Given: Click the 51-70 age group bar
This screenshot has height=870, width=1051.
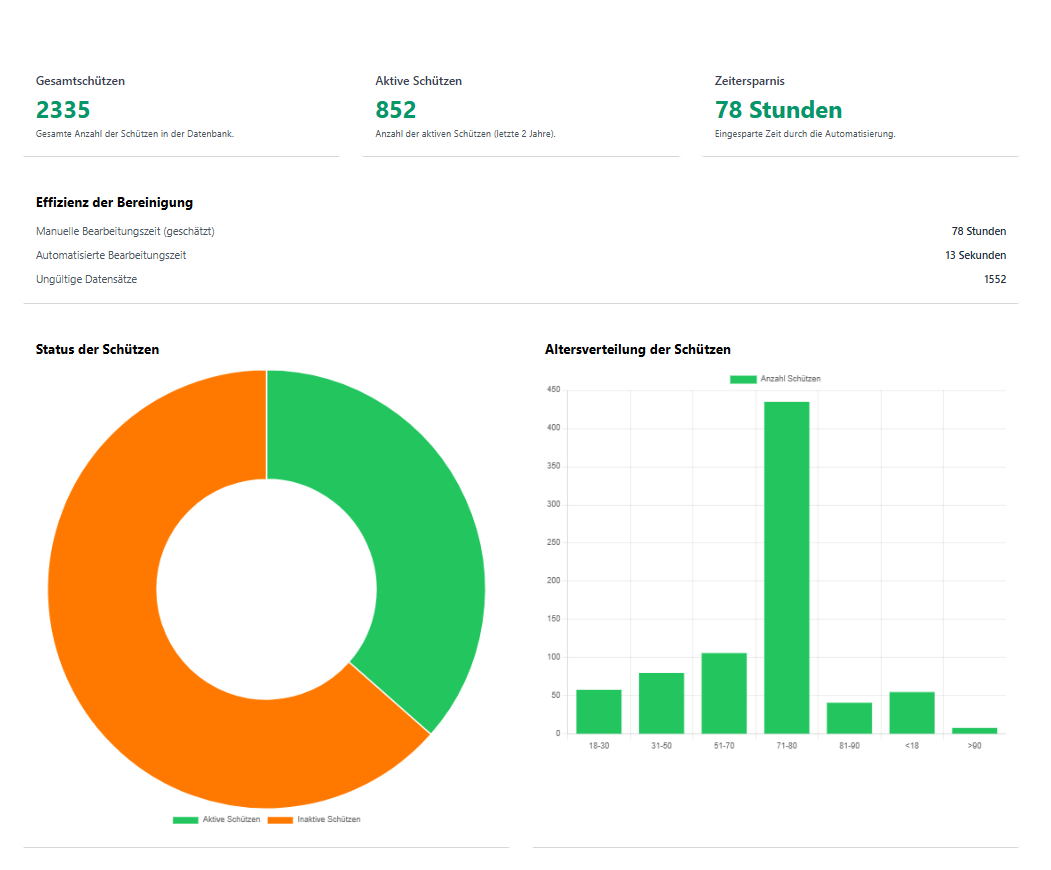Looking at the screenshot, I should [724, 693].
